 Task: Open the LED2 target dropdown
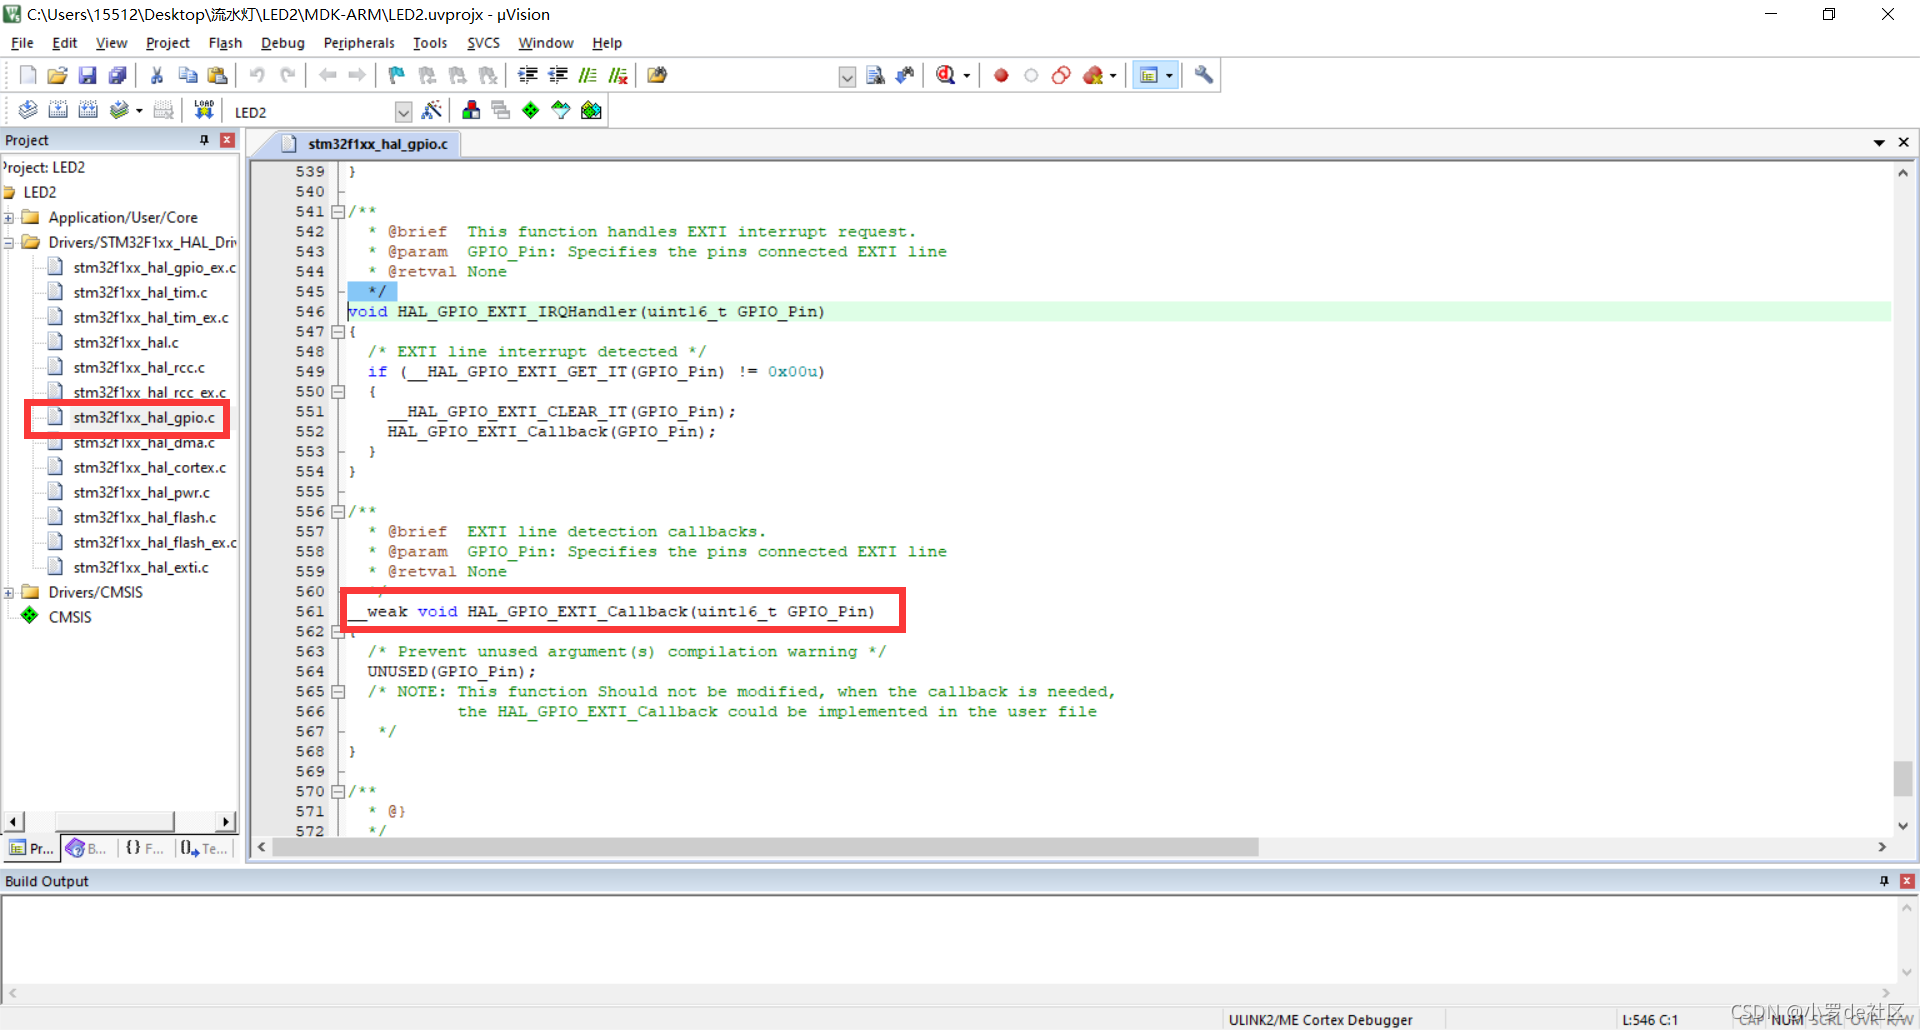404,111
